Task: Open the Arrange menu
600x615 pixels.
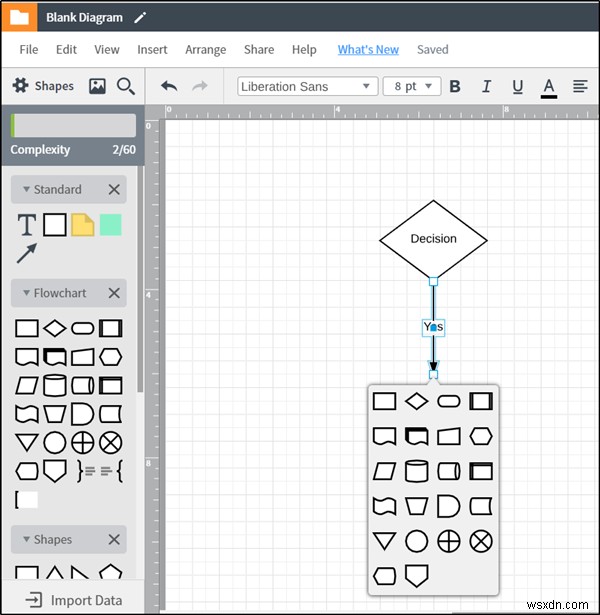Action: coord(205,50)
